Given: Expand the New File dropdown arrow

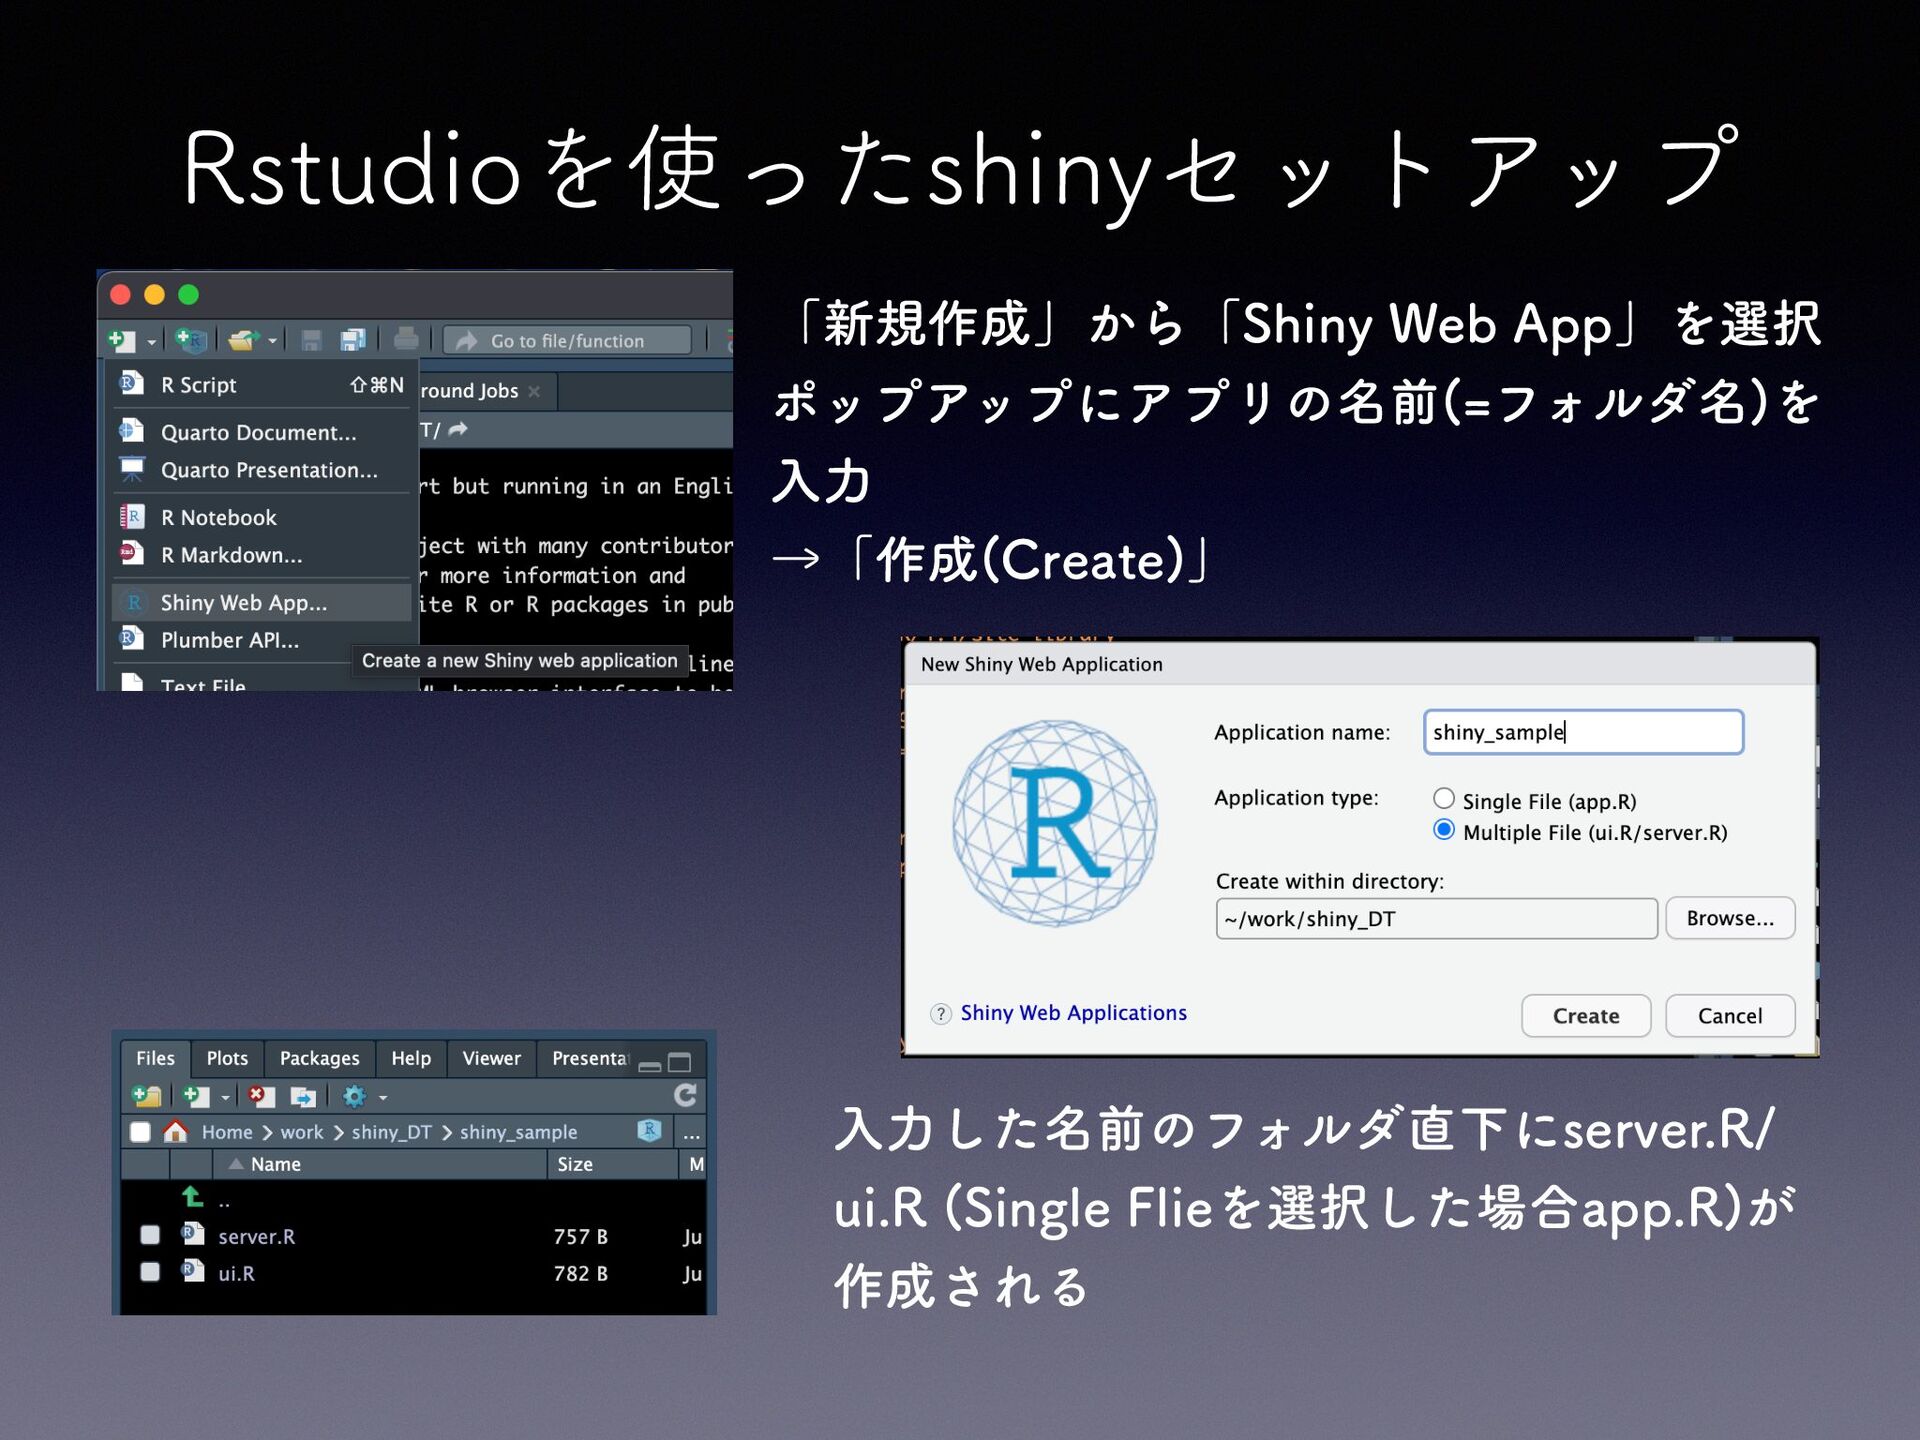Looking at the screenshot, I should point(152,342).
